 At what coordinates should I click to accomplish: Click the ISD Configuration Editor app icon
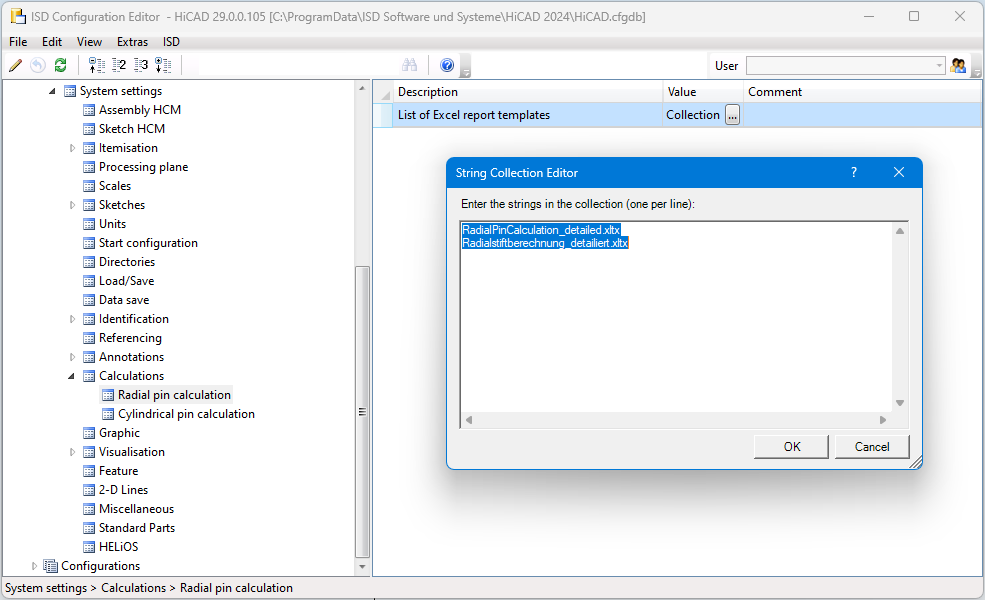tap(18, 16)
